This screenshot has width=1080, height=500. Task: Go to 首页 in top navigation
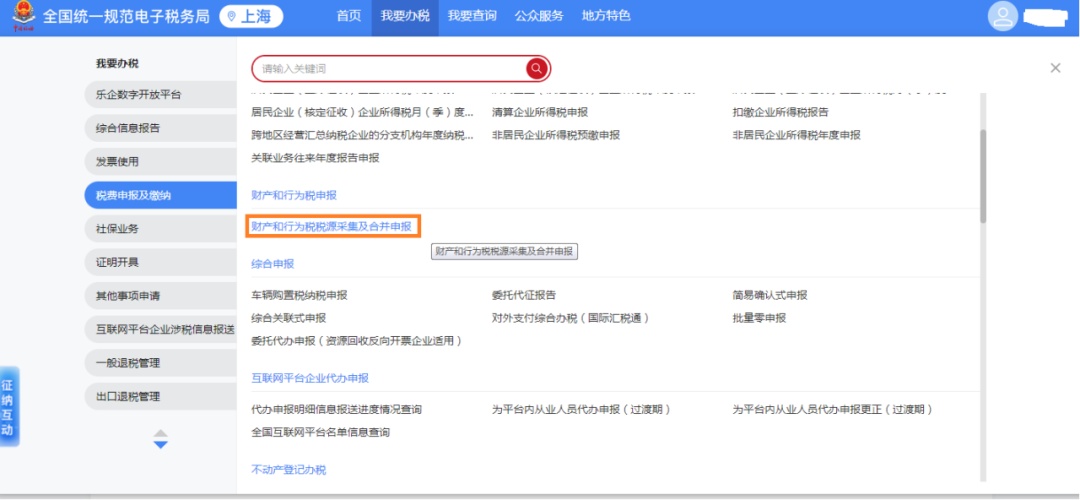(349, 17)
